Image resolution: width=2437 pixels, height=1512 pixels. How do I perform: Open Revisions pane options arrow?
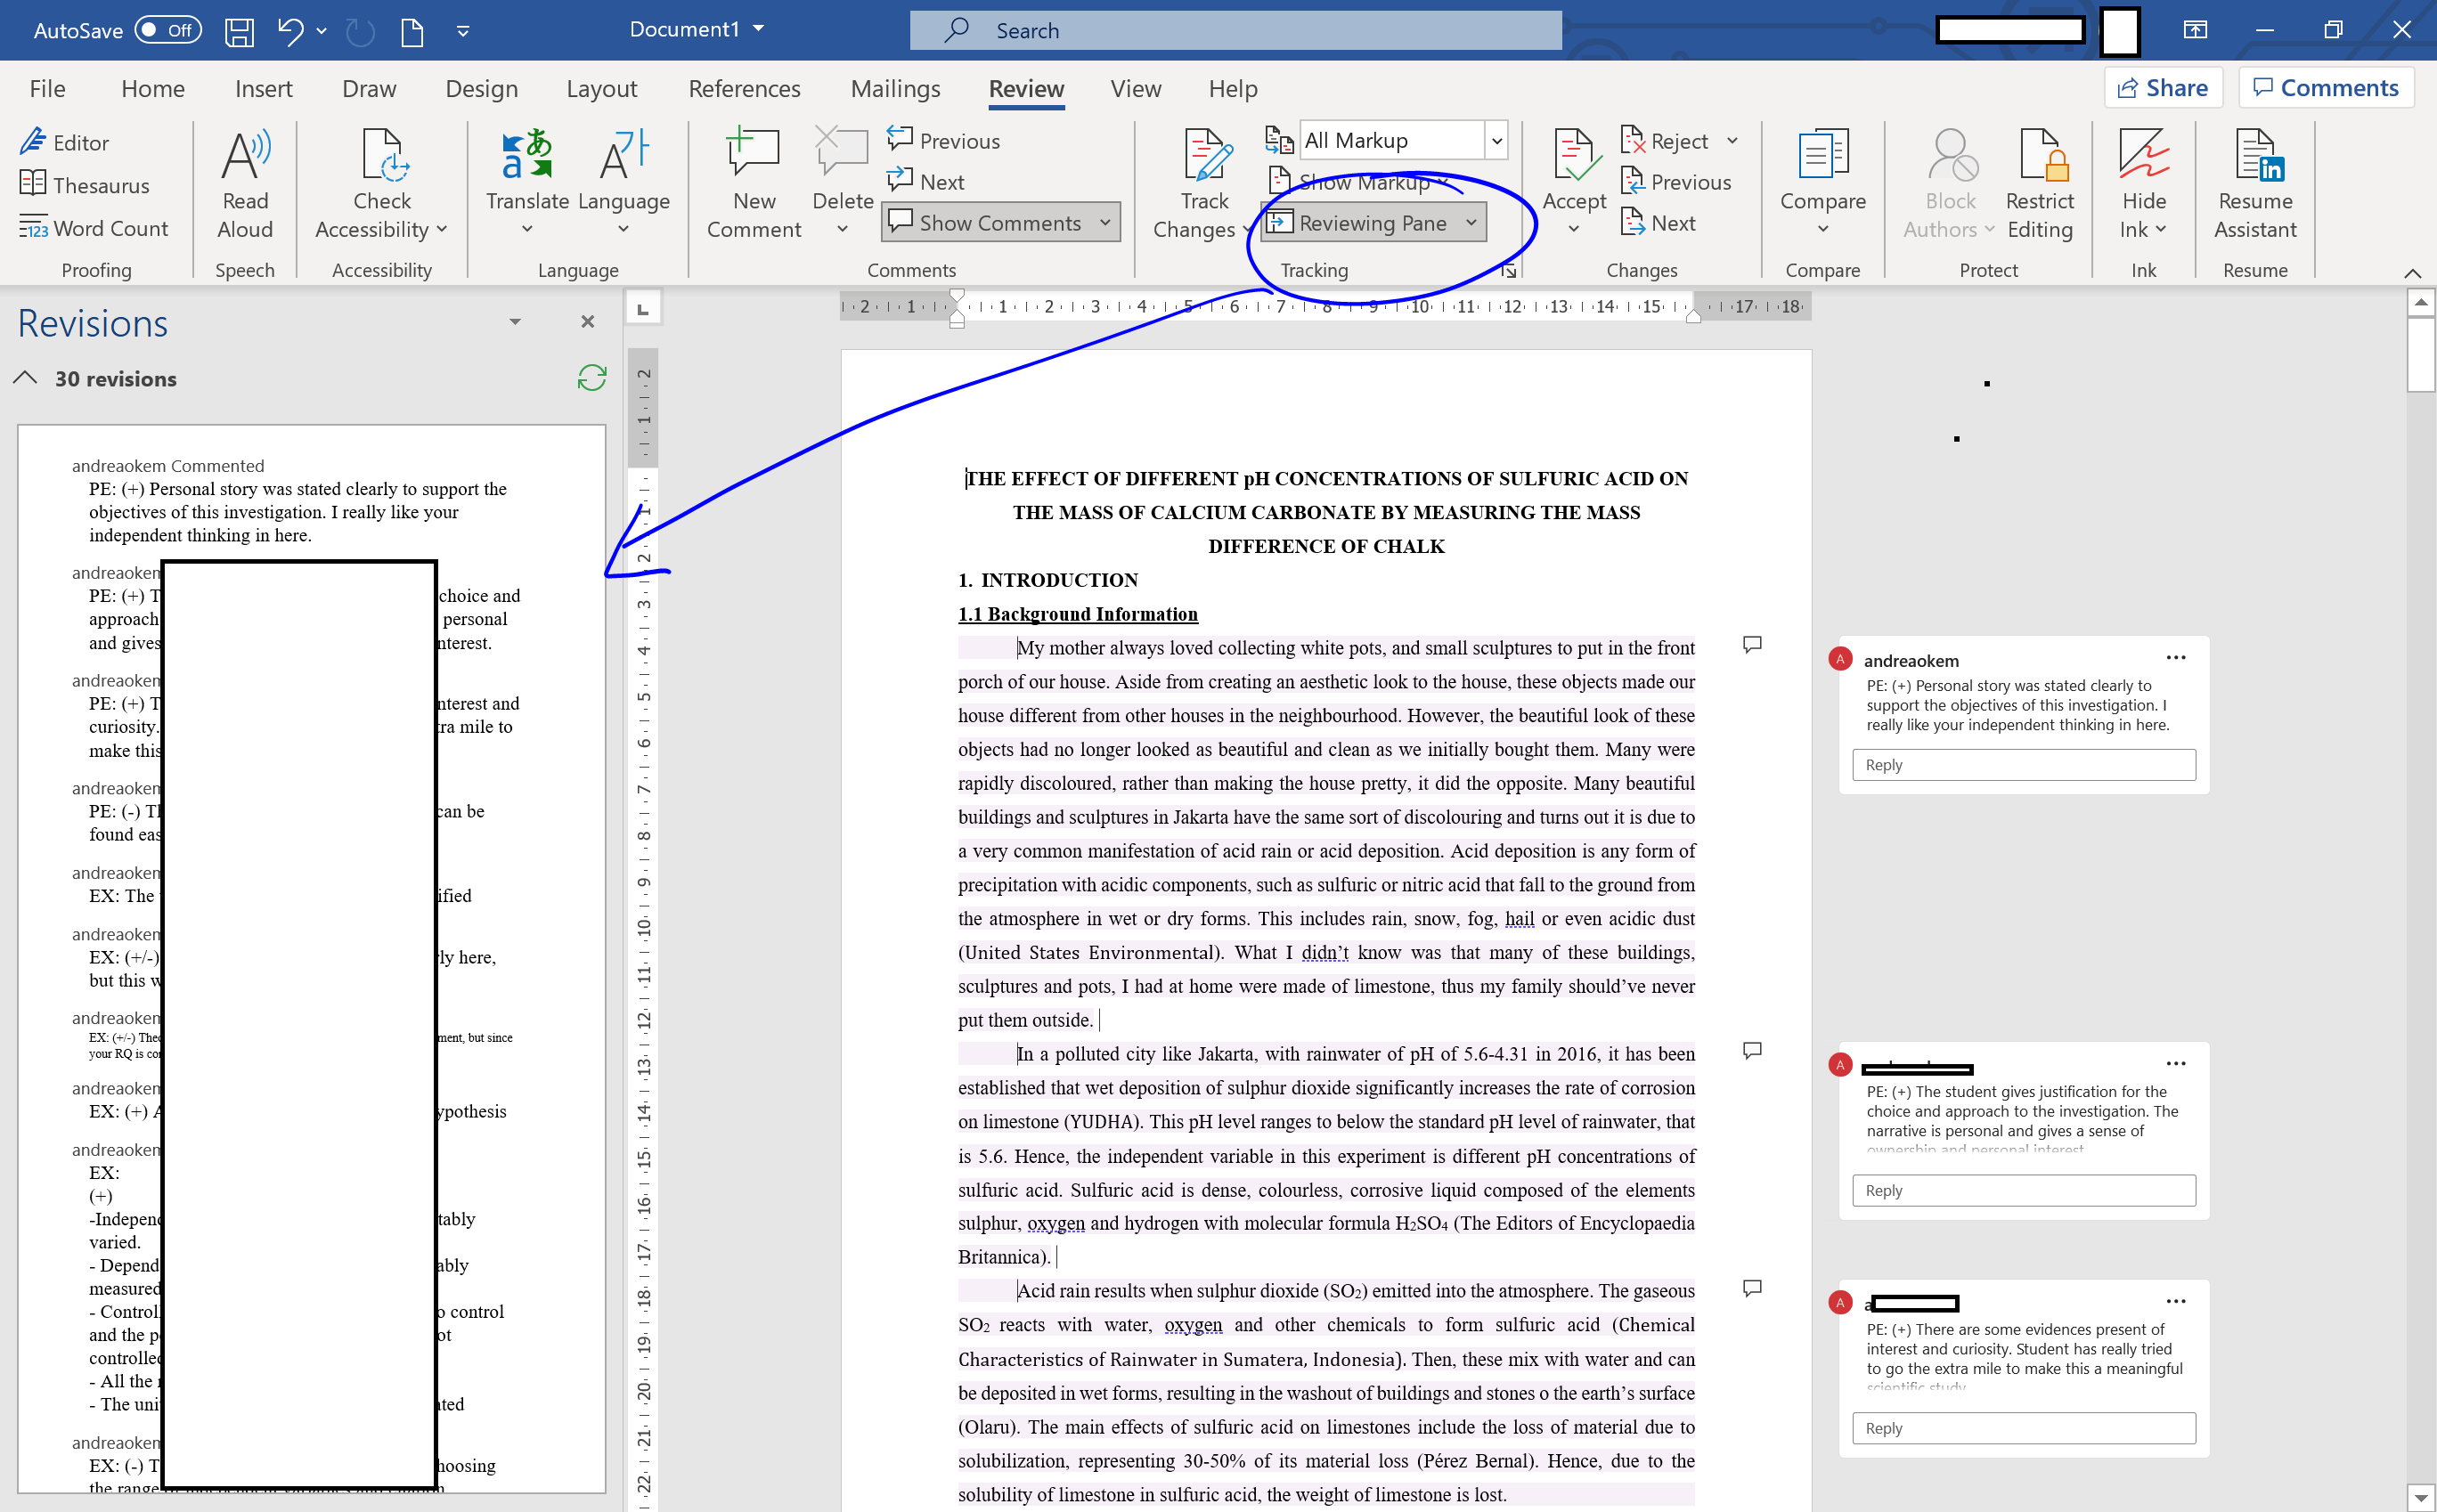coord(515,321)
